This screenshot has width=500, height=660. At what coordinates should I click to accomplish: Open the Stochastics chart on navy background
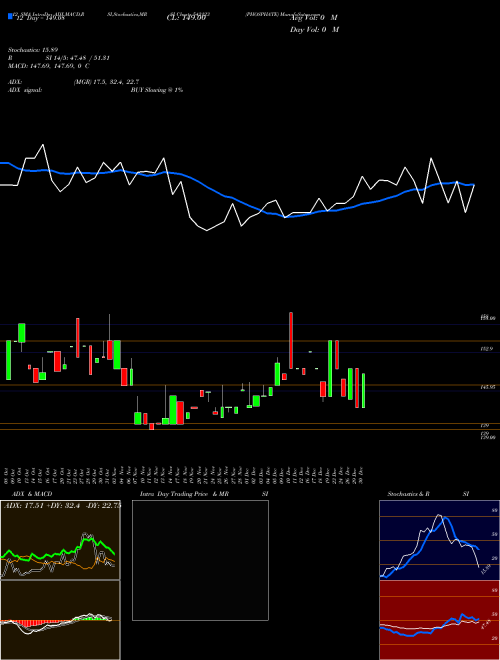click(x=439, y=540)
